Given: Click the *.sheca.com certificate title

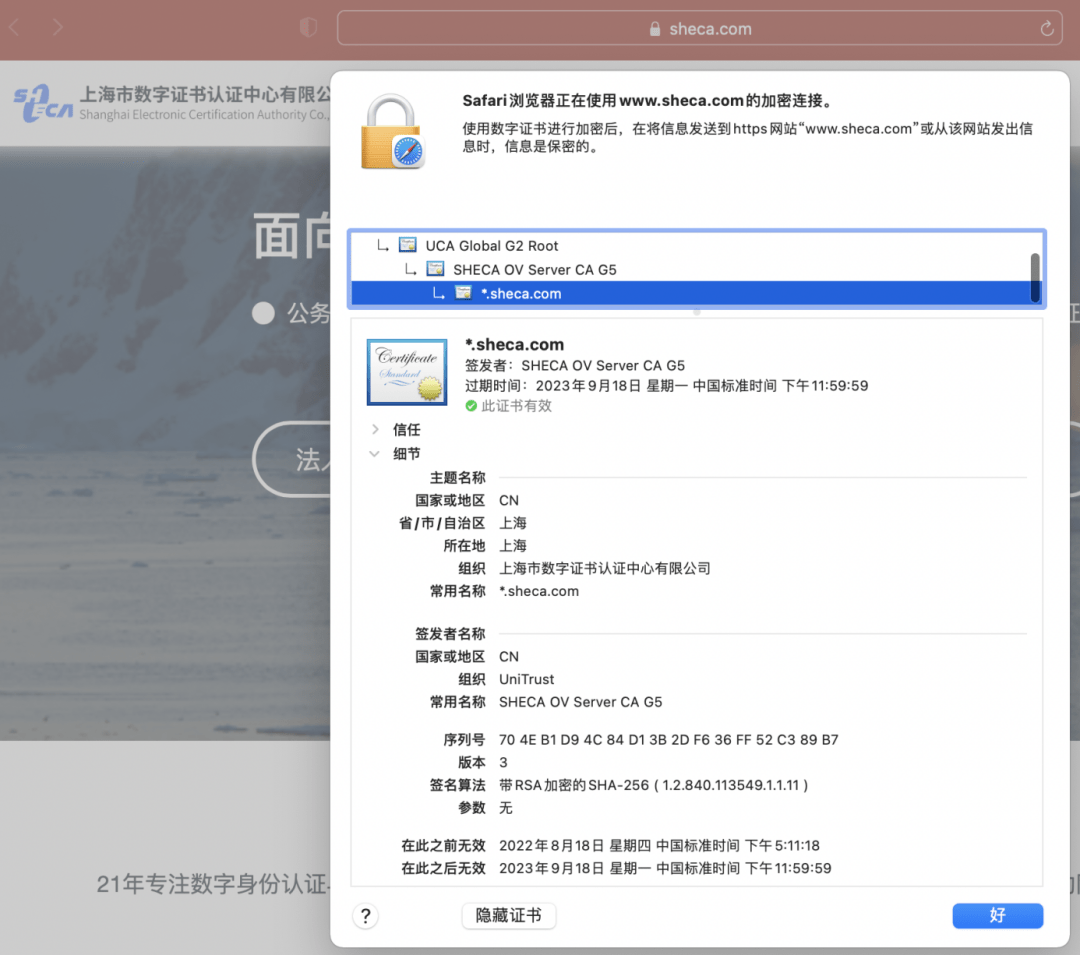Looking at the screenshot, I should pyautogui.click(x=515, y=344).
